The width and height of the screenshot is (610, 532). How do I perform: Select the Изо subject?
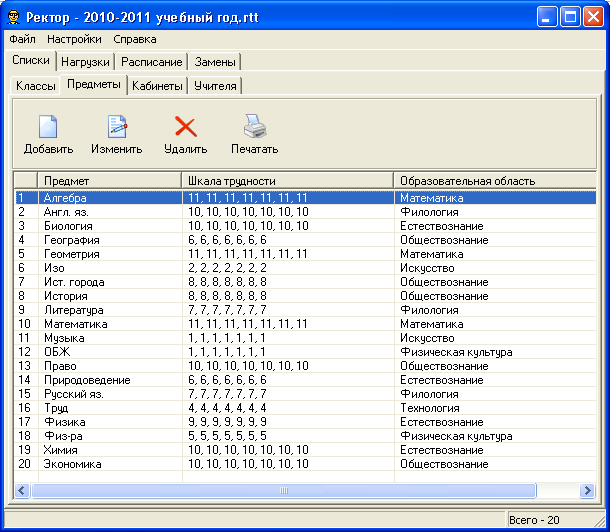tap(54, 268)
